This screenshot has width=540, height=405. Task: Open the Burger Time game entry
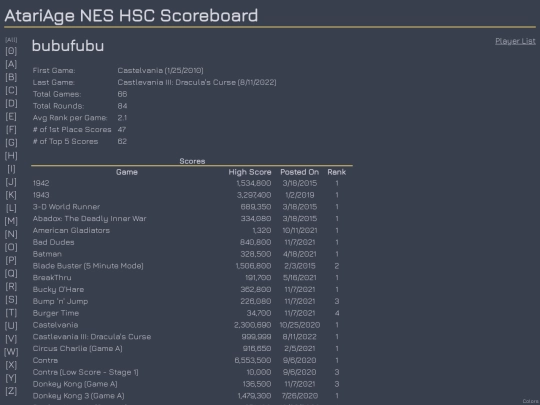click(x=56, y=313)
